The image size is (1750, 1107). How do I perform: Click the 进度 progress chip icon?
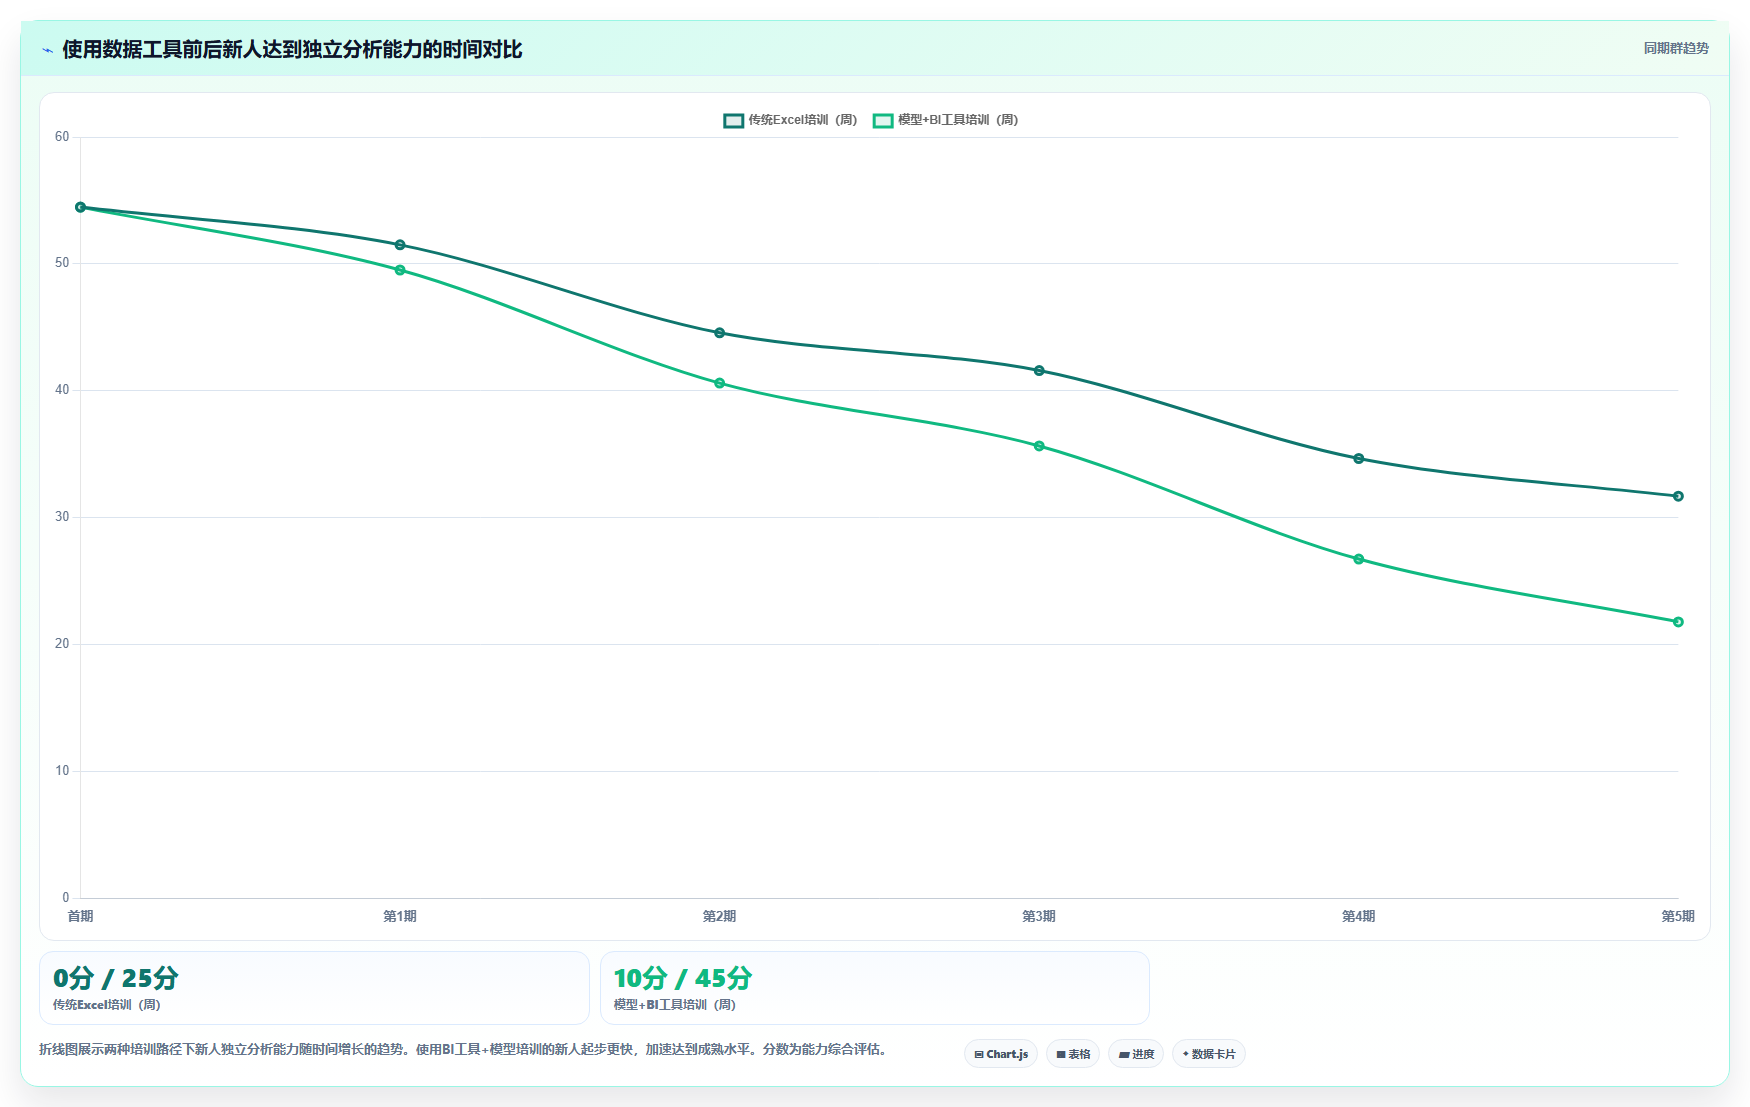(1124, 1054)
